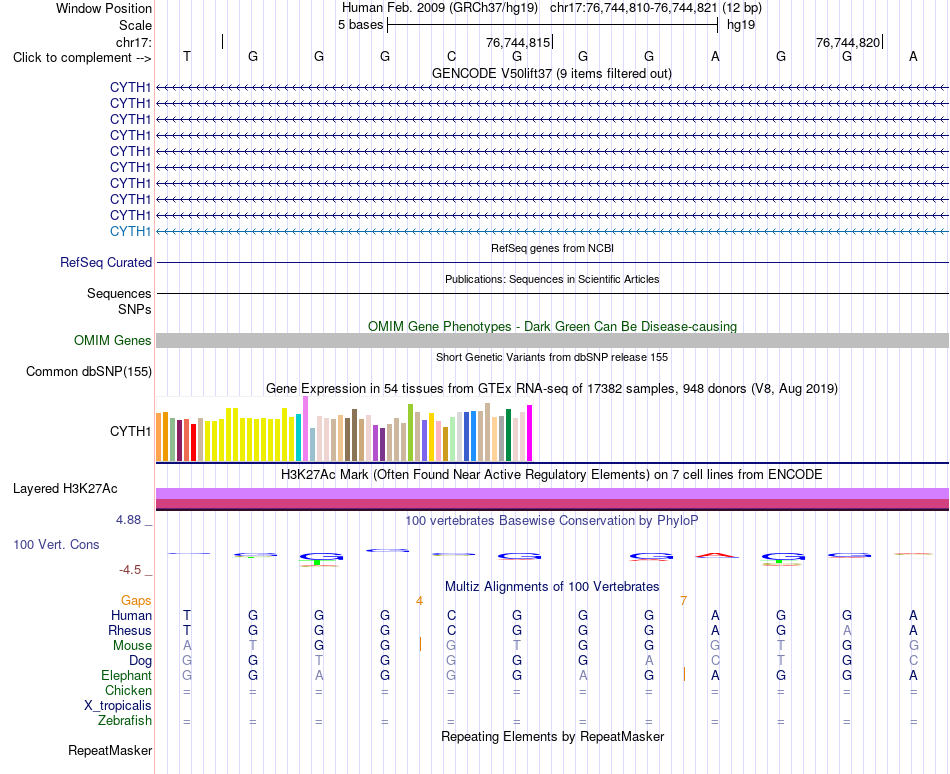Screen dimensions: 950x774
Task: Click the Zebrafish species label
Action: tap(125, 721)
